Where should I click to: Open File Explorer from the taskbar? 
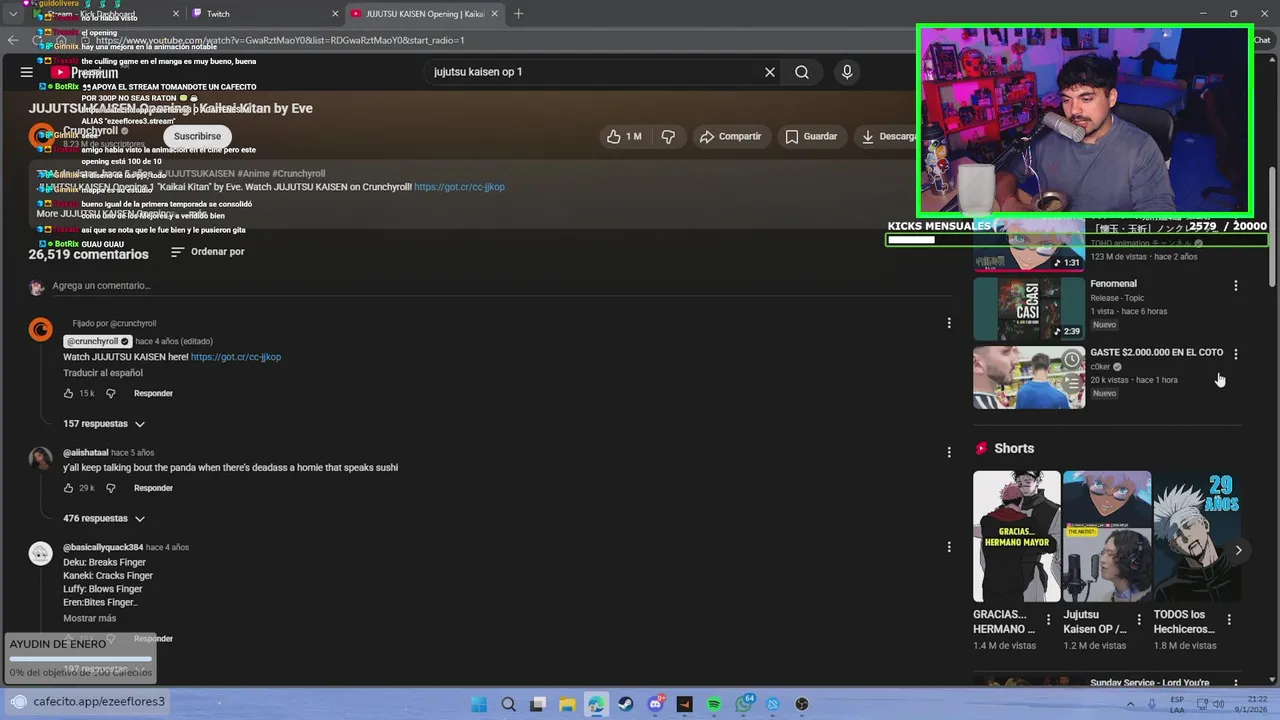click(x=567, y=704)
